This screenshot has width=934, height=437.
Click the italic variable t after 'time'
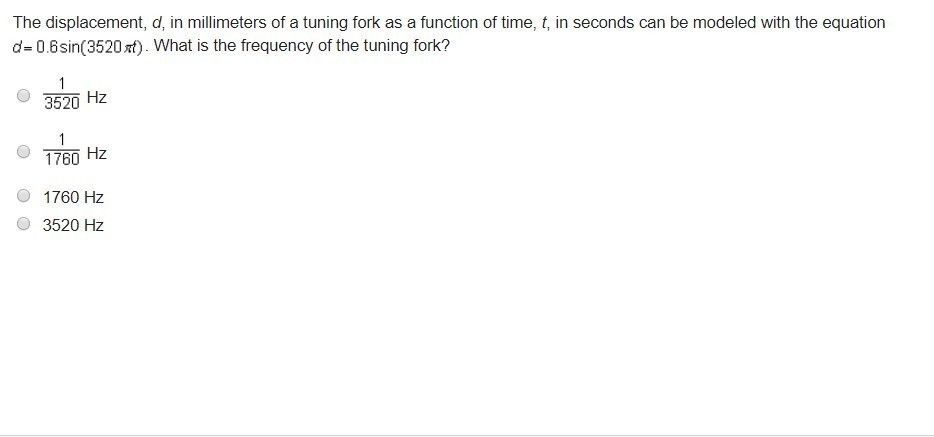point(543,23)
